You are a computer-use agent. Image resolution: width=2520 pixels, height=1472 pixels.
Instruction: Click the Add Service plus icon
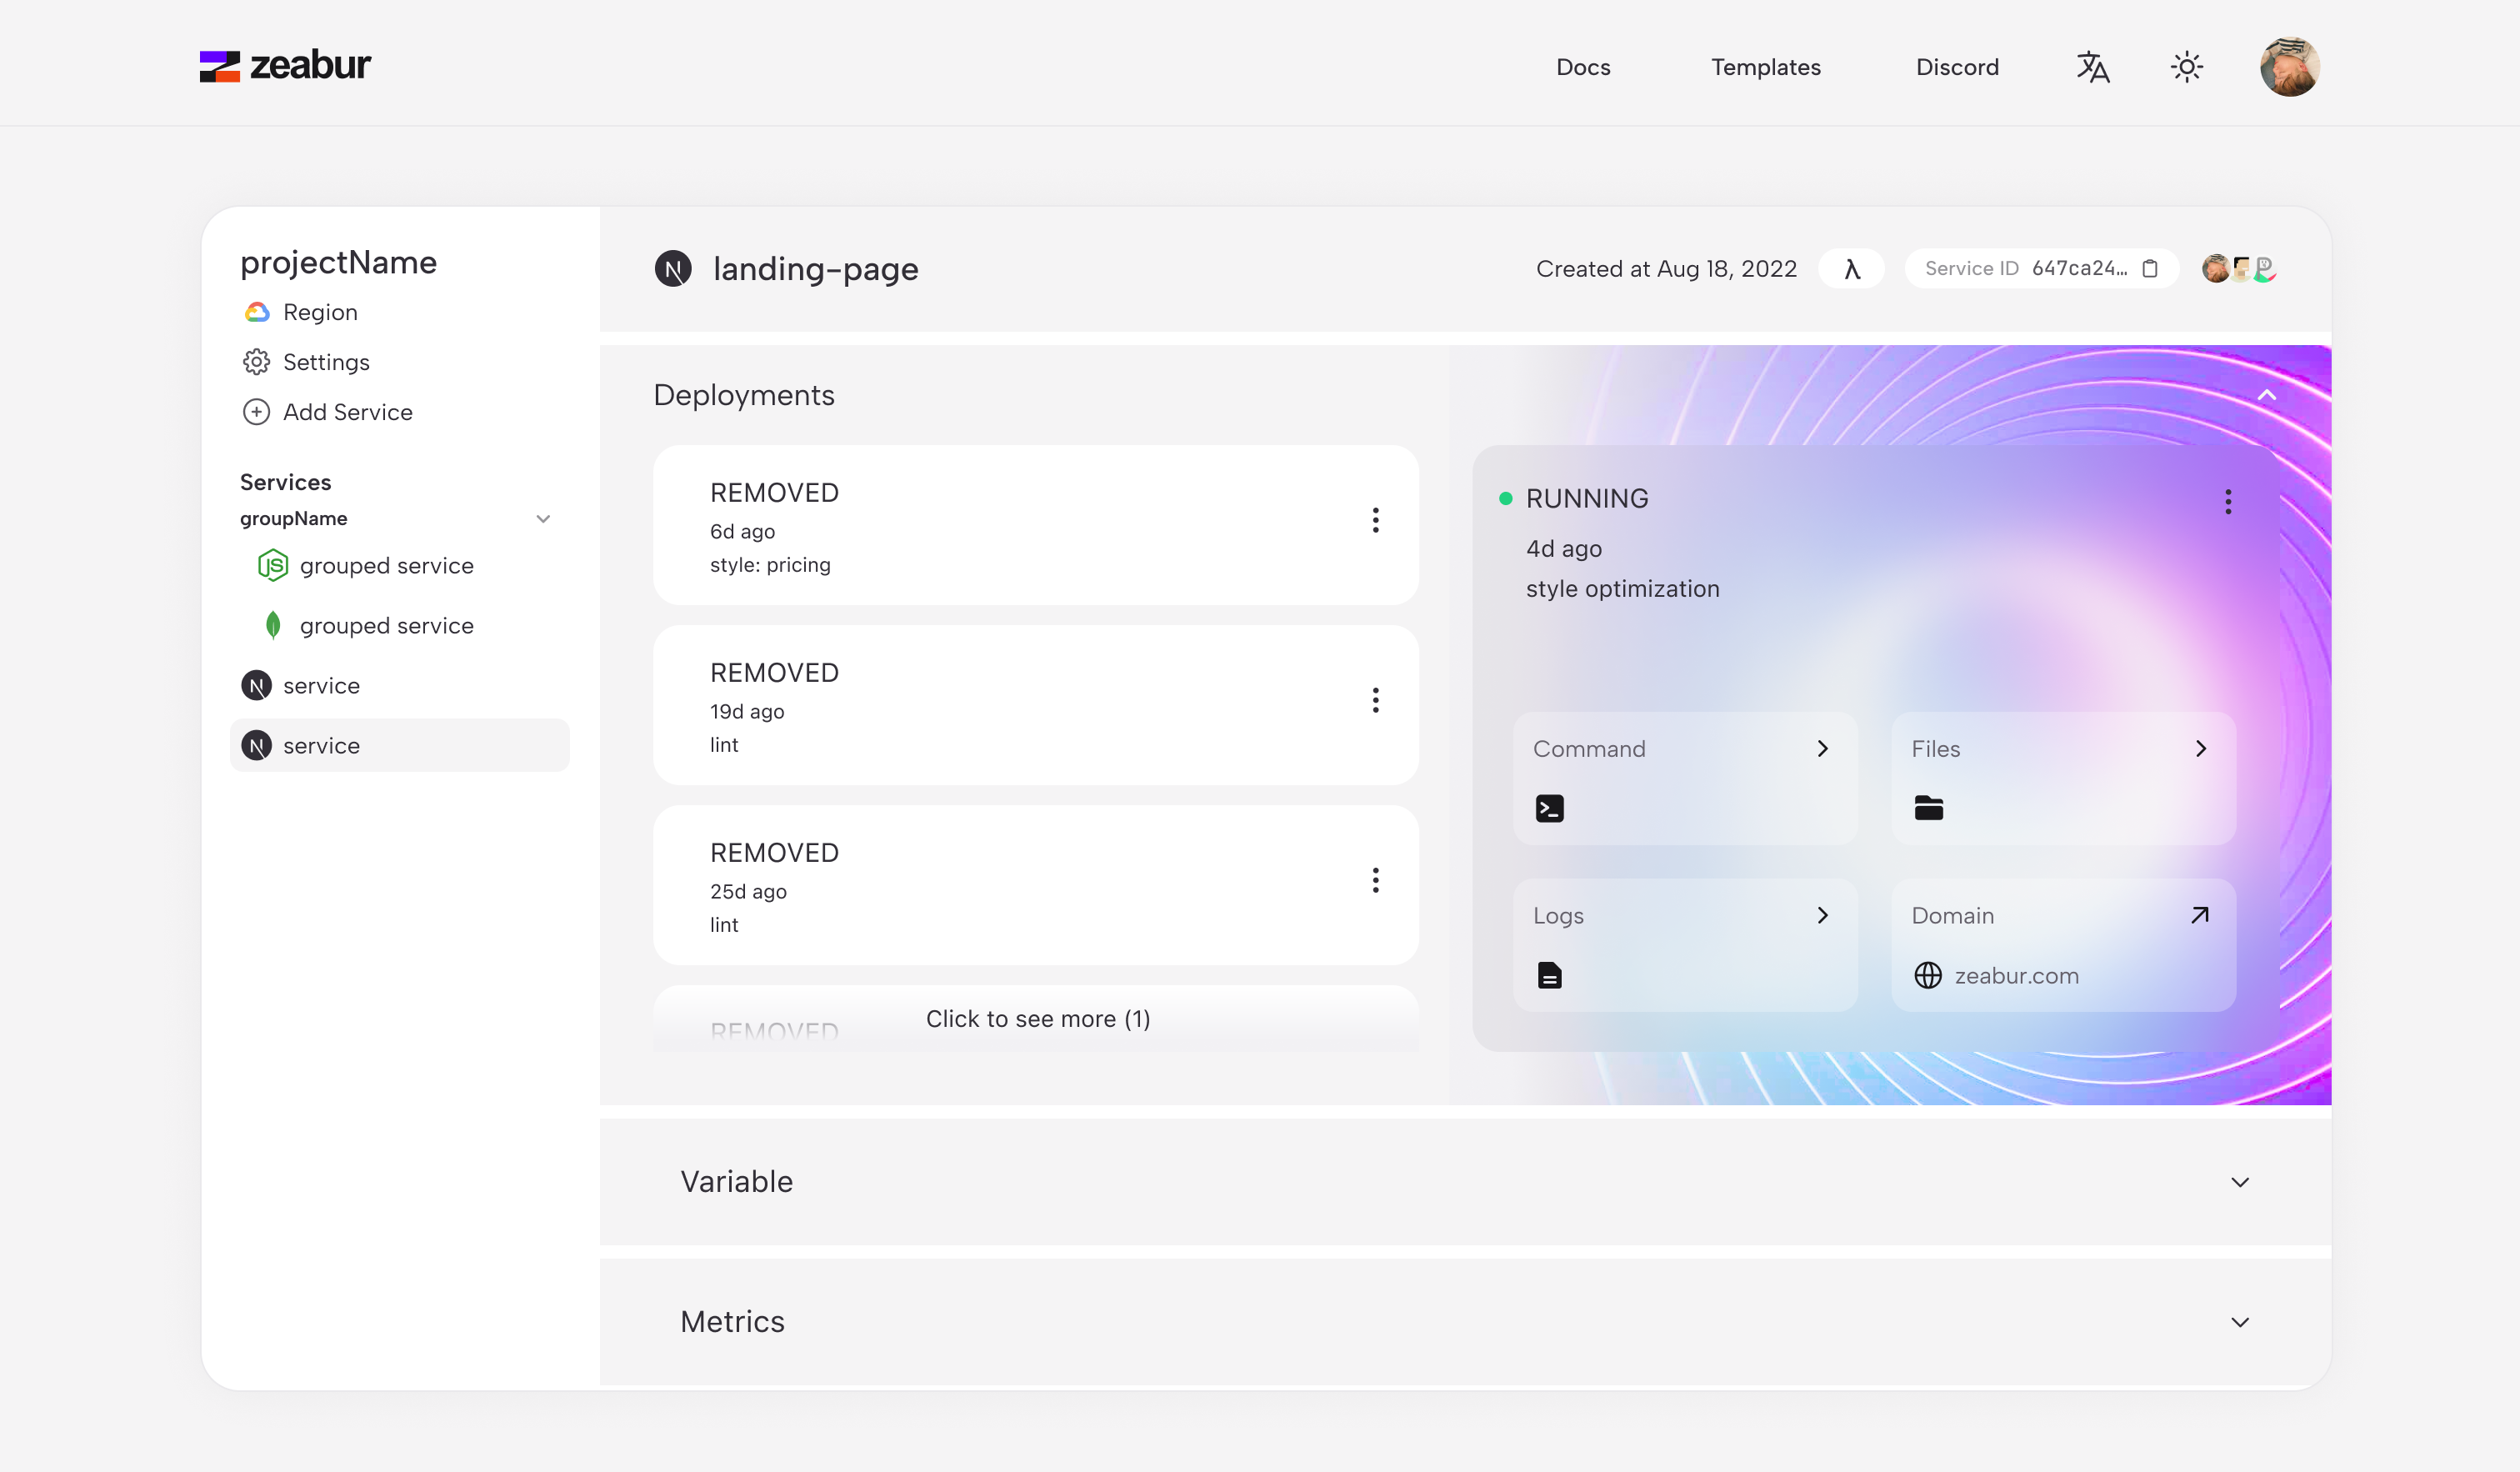pos(257,412)
